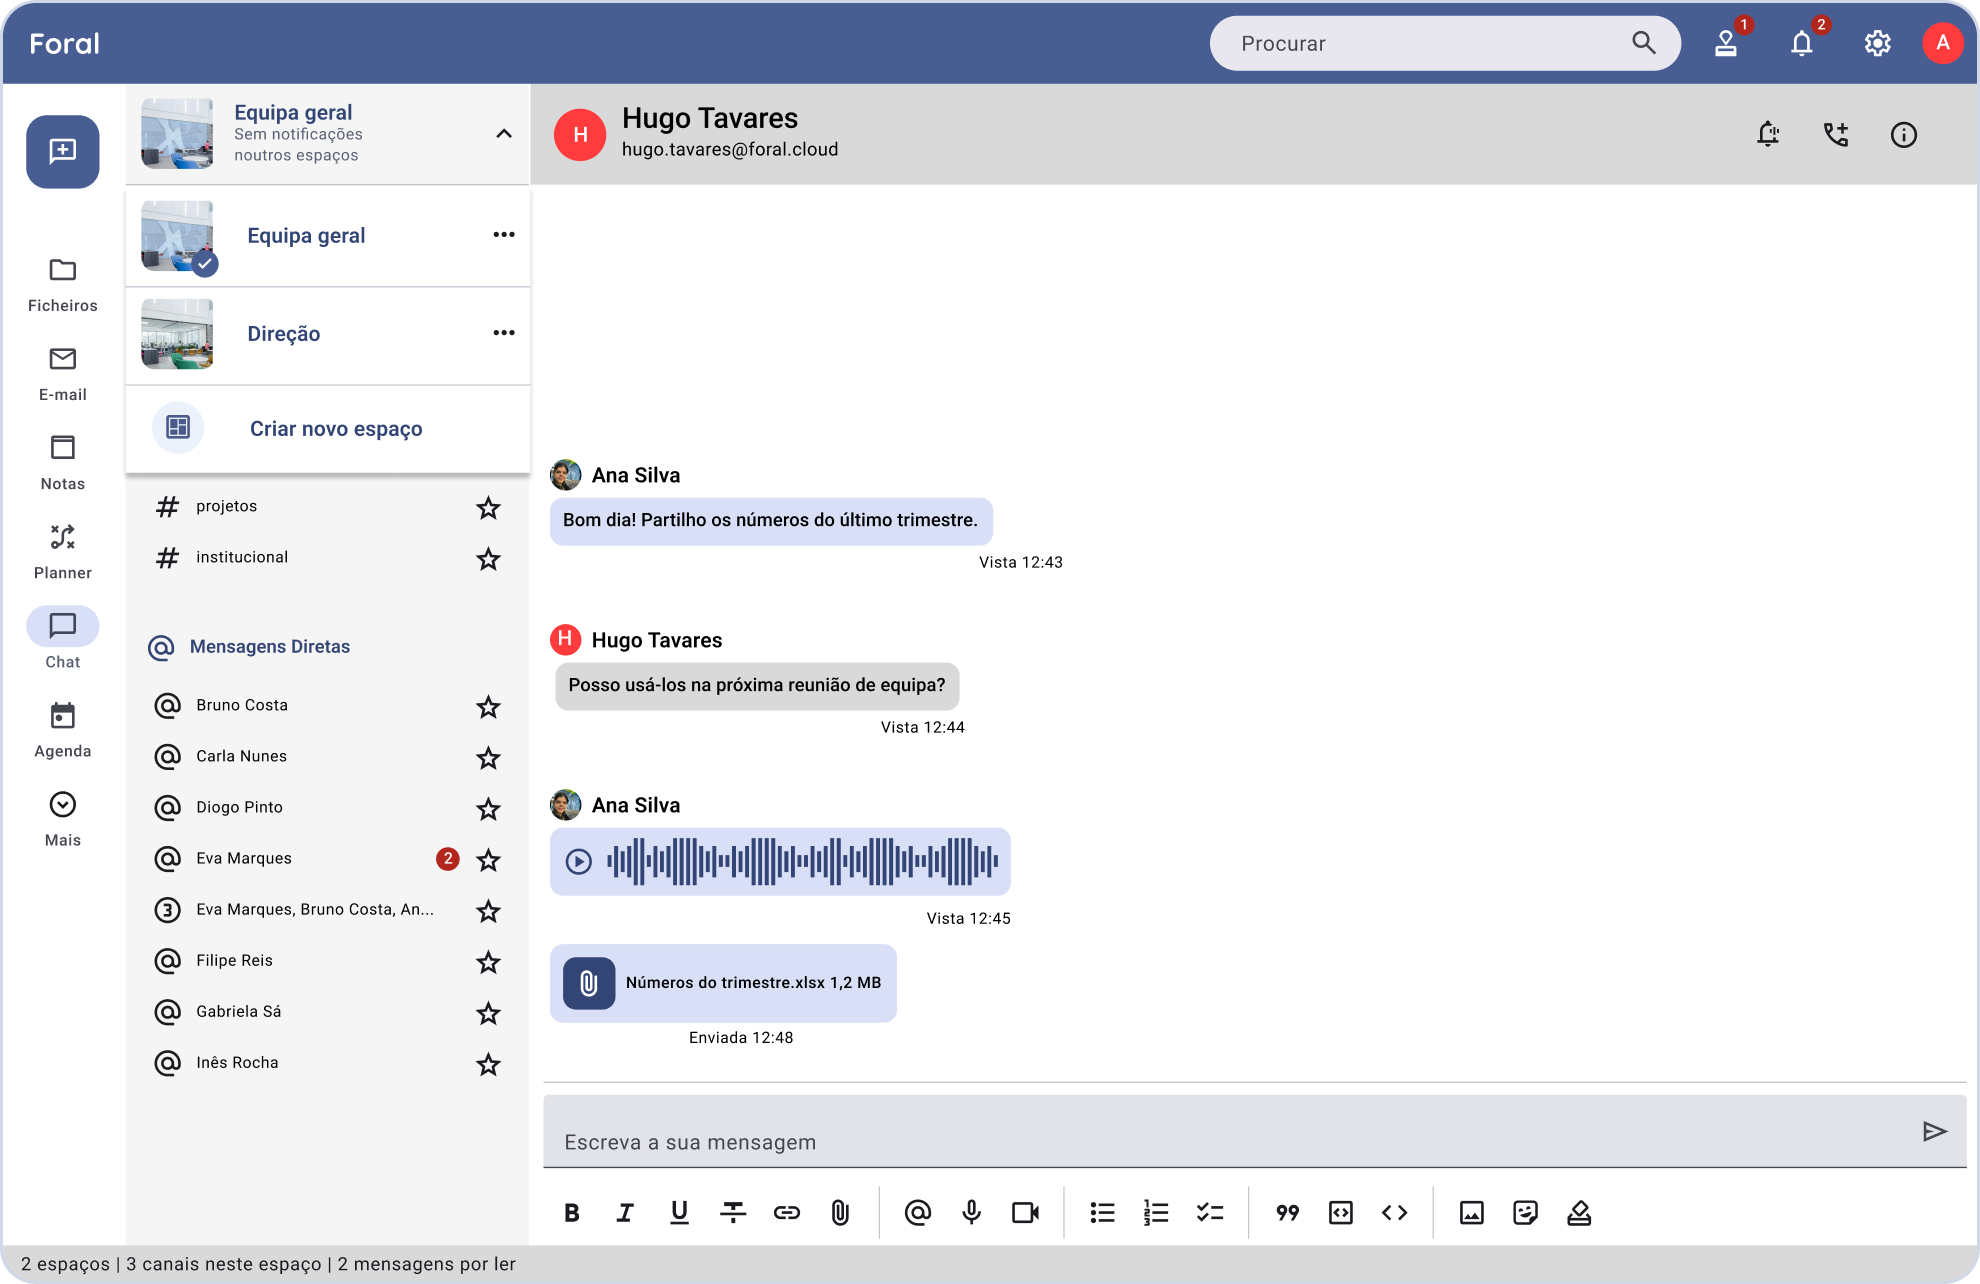Start a call with Hugo Tavares

click(1836, 134)
